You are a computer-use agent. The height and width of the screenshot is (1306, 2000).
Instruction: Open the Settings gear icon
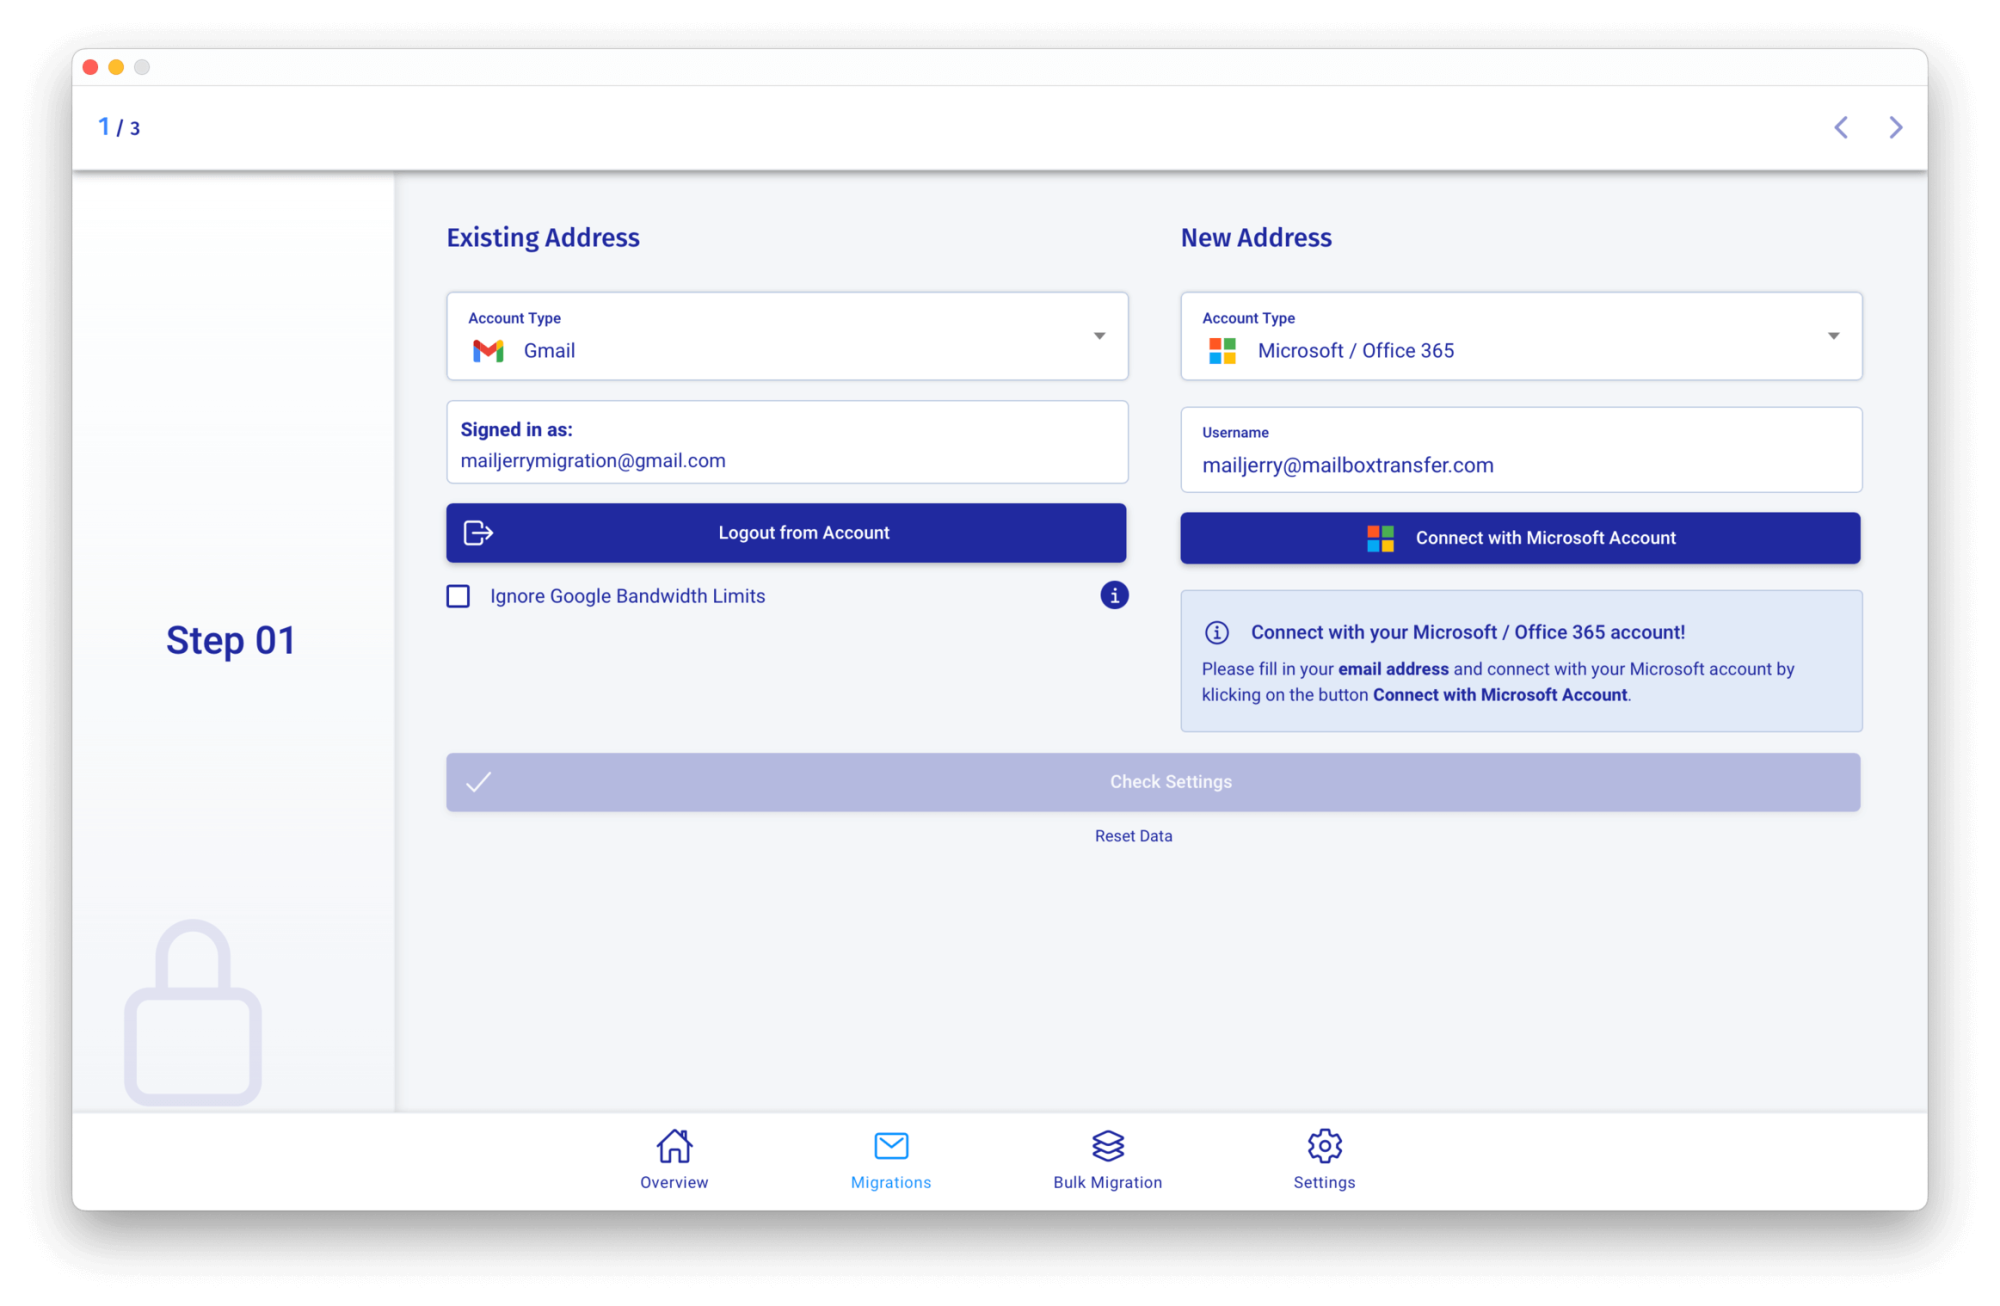click(1324, 1146)
